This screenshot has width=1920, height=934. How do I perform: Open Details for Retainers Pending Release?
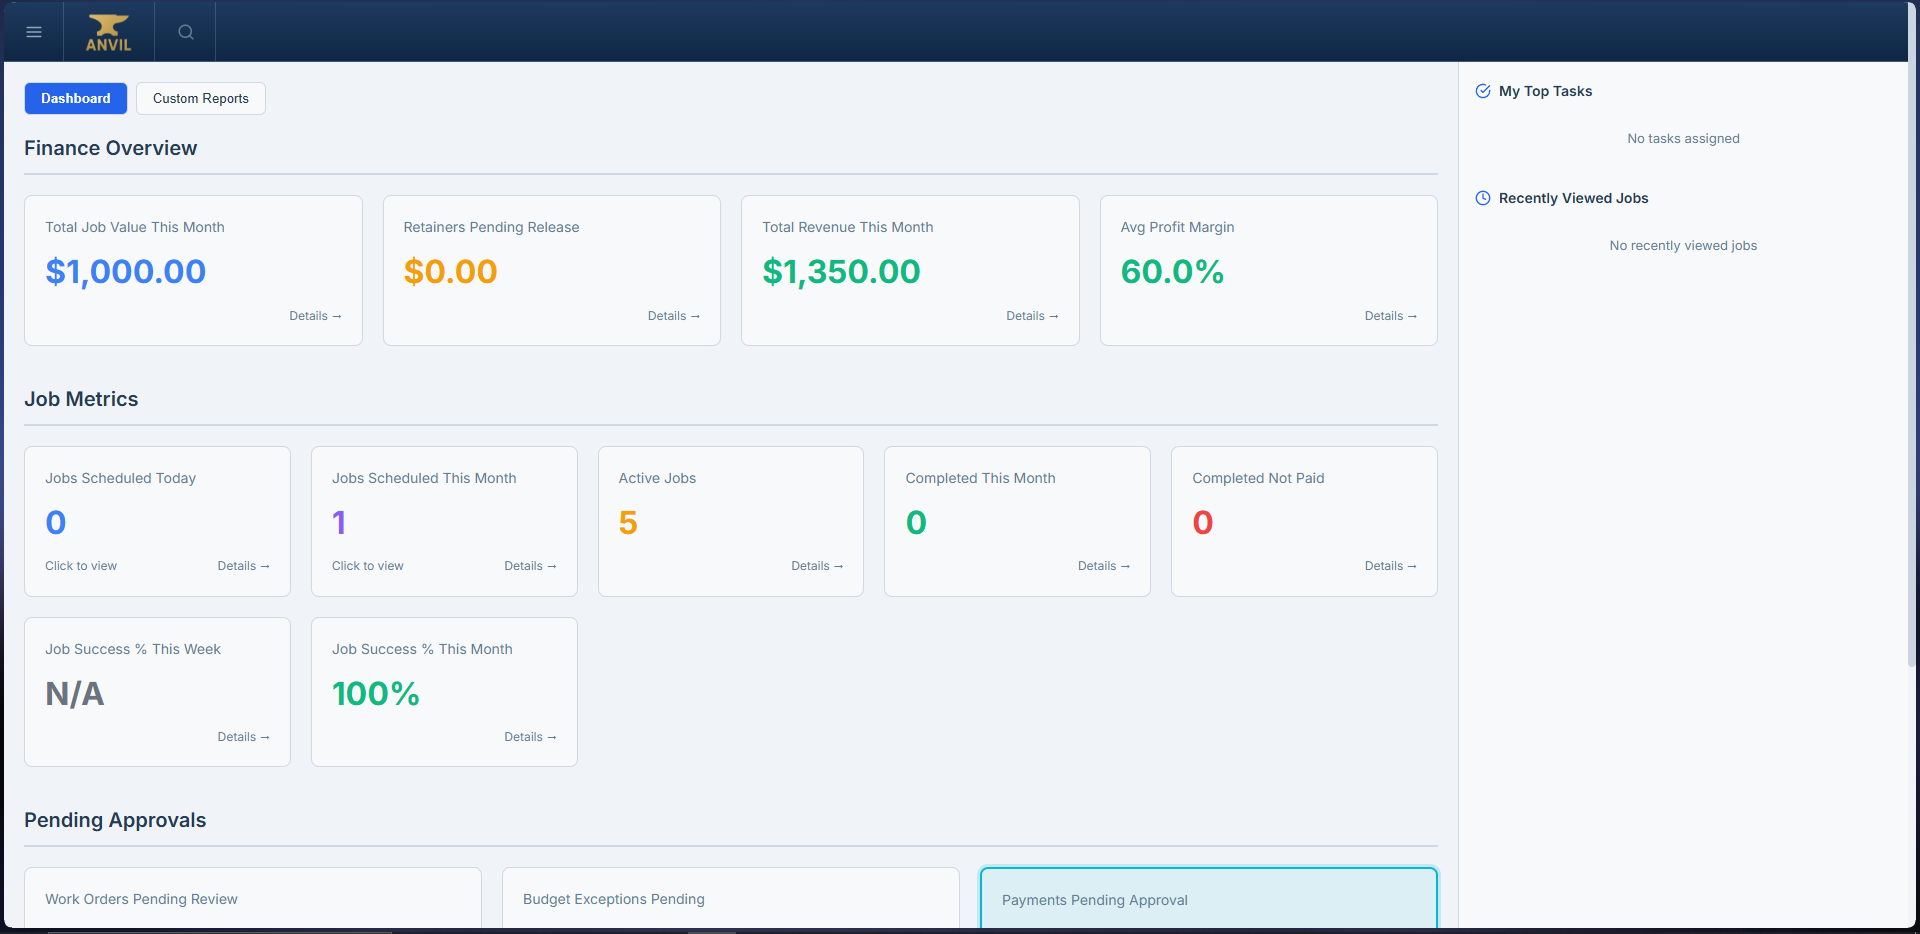point(674,315)
